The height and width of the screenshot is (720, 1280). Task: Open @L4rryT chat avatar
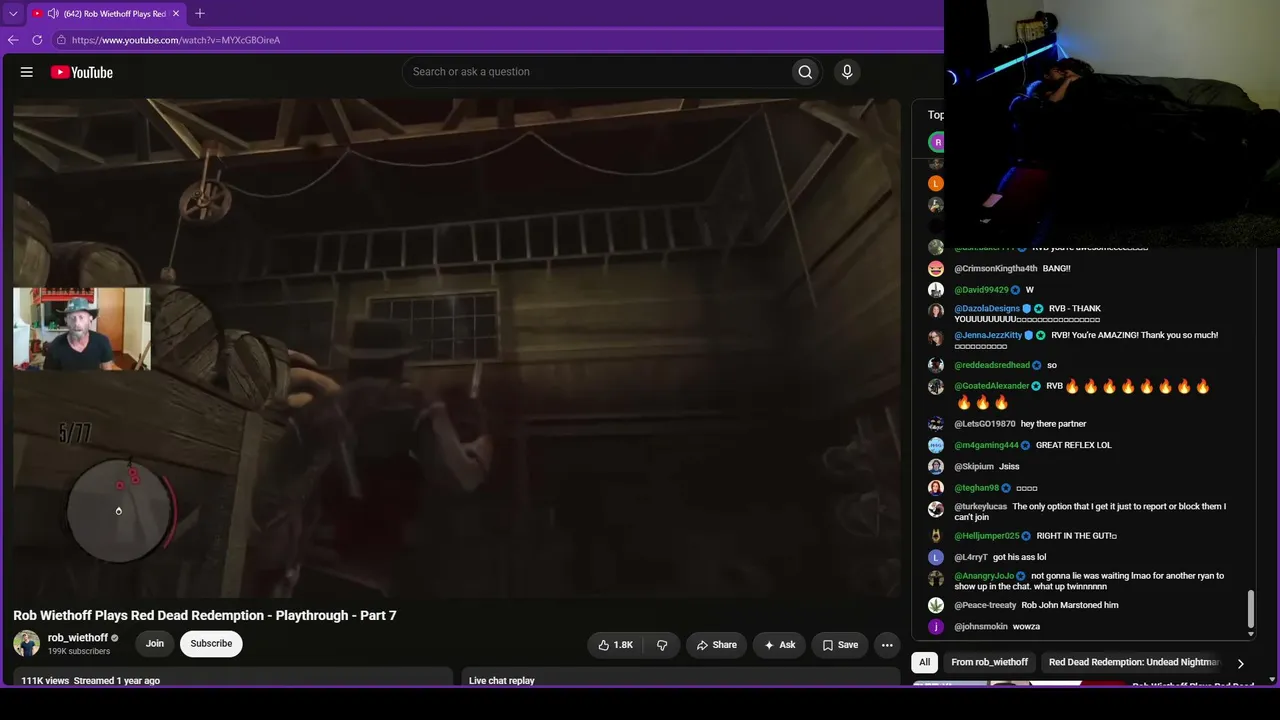click(x=936, y=557)
